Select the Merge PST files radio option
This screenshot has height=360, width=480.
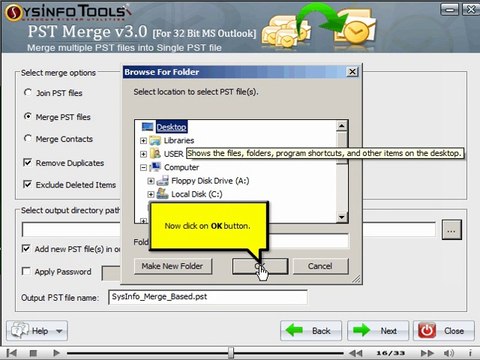[28, 117]
